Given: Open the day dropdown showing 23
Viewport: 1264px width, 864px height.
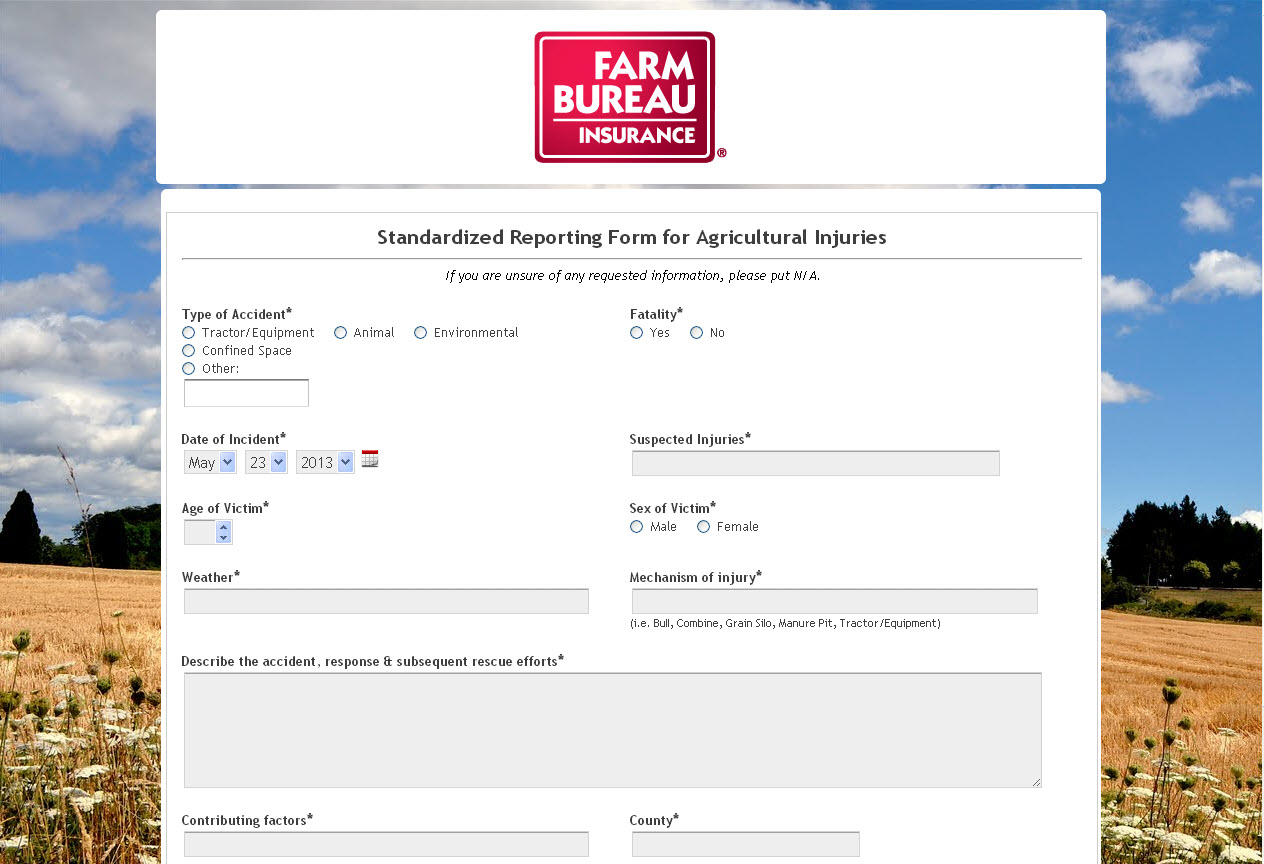Looking at the screenshot, I should 266,462.
